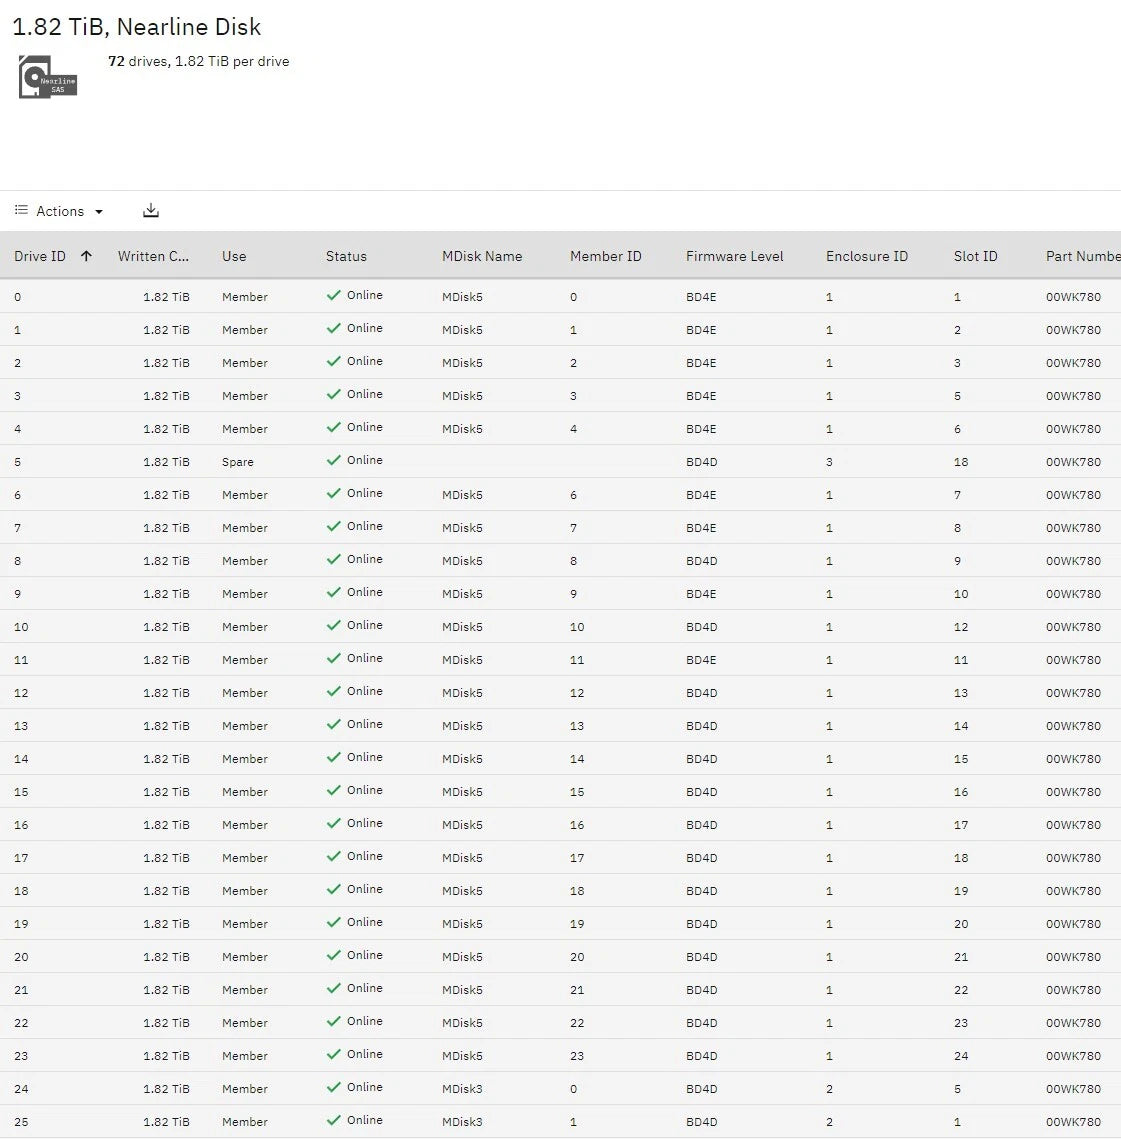Viewport: 1121px width, 1139px height.
Task: Click 1.82 TiB capacity for drive 16
Action: pyautogui.click(x=166, y=825)
